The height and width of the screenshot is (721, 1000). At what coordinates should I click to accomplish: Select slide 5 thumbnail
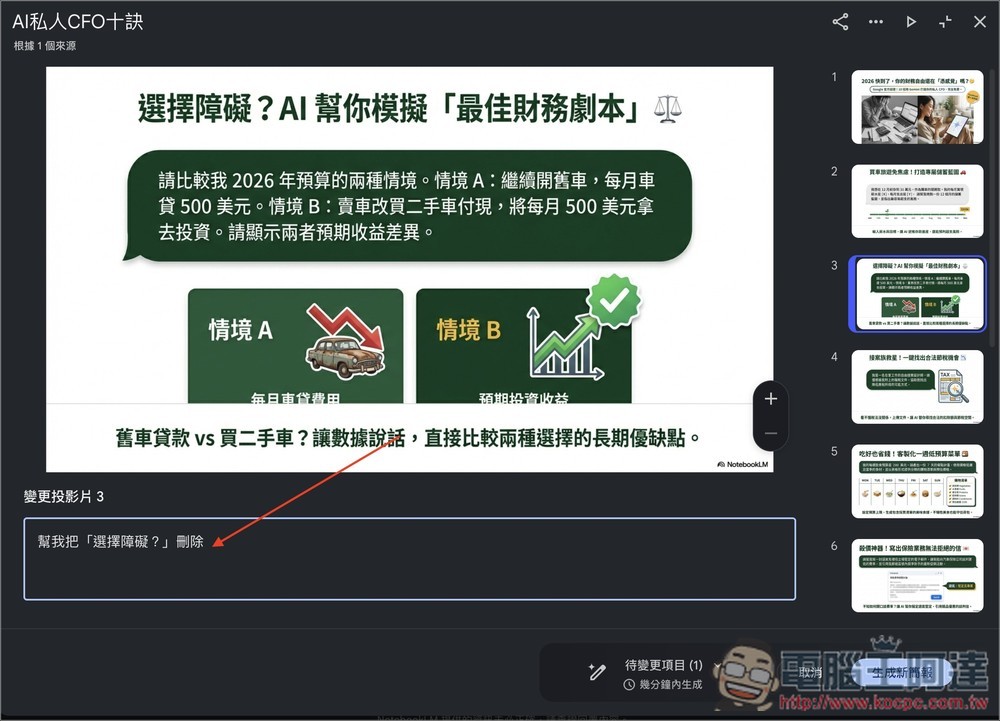point(917,481)
